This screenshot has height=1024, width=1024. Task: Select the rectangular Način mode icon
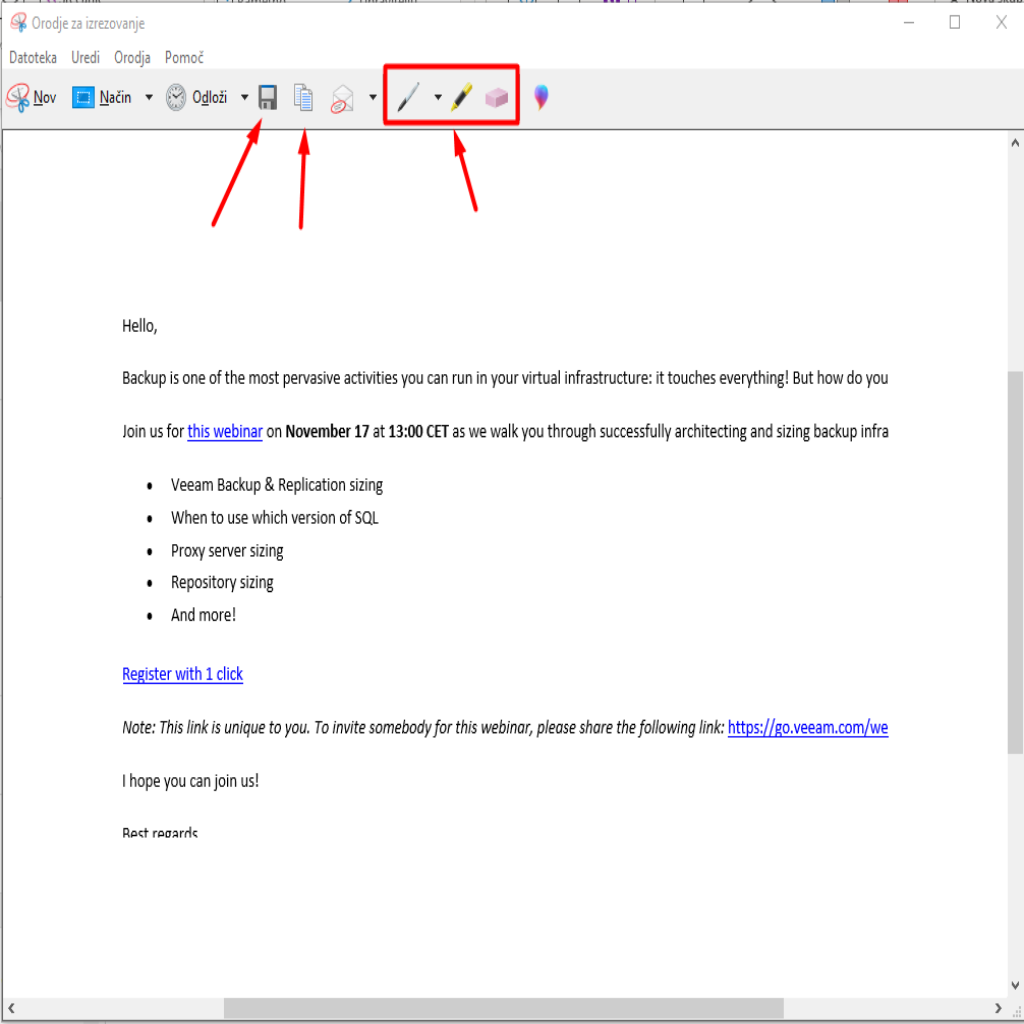pyautogui.click(x=83, y=97)
